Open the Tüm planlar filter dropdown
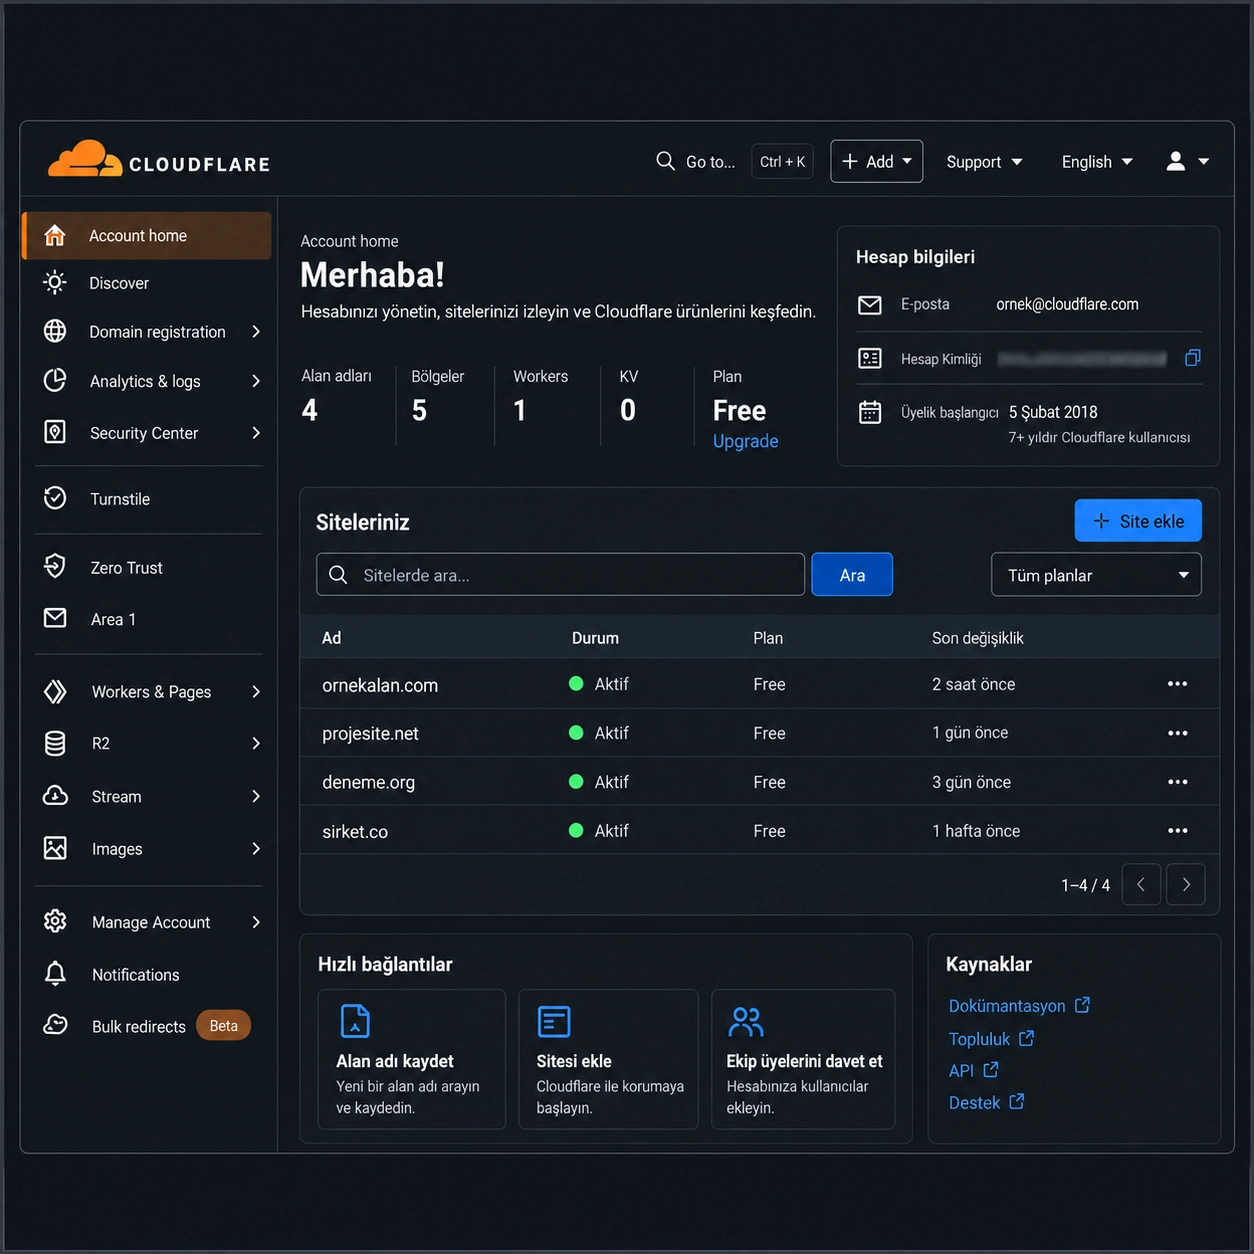 point(1096,575)
